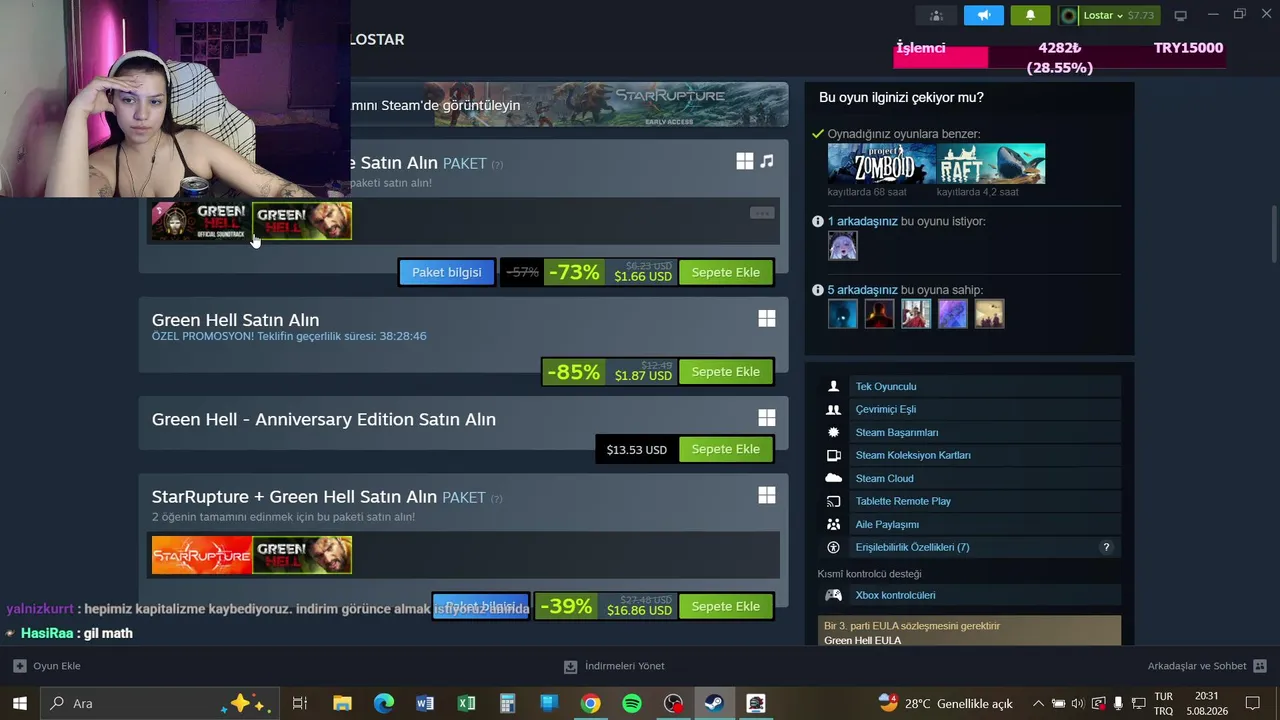
Task: Open the second friend avatar who owns the game
Action: point(879,314)
